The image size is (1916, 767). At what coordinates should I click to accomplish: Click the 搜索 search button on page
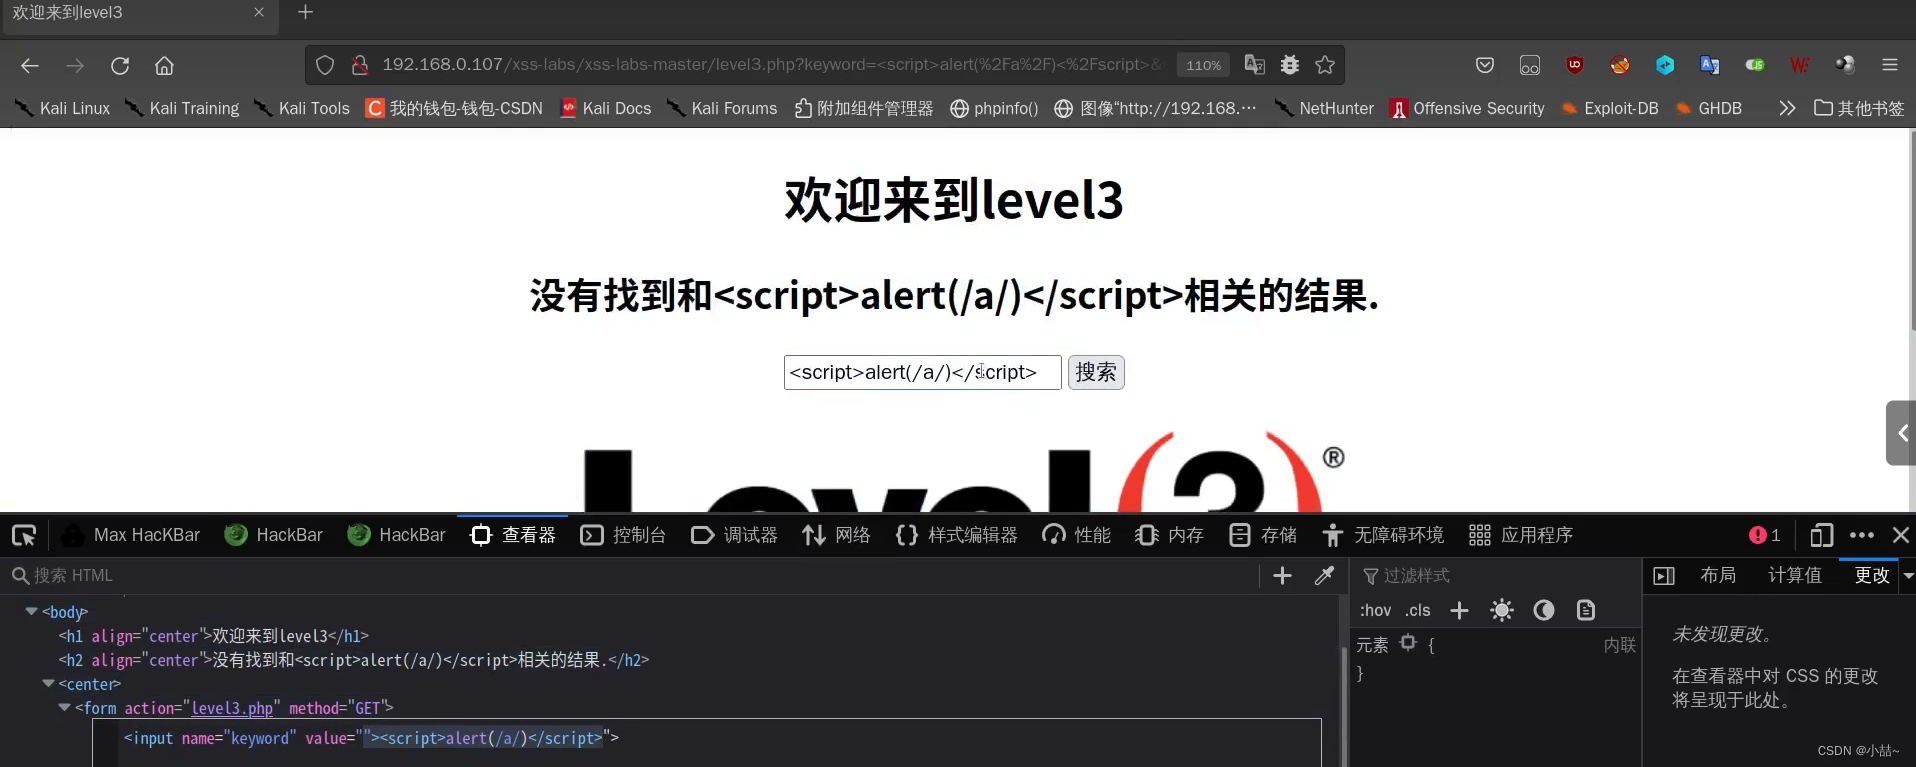[1096, 373]
